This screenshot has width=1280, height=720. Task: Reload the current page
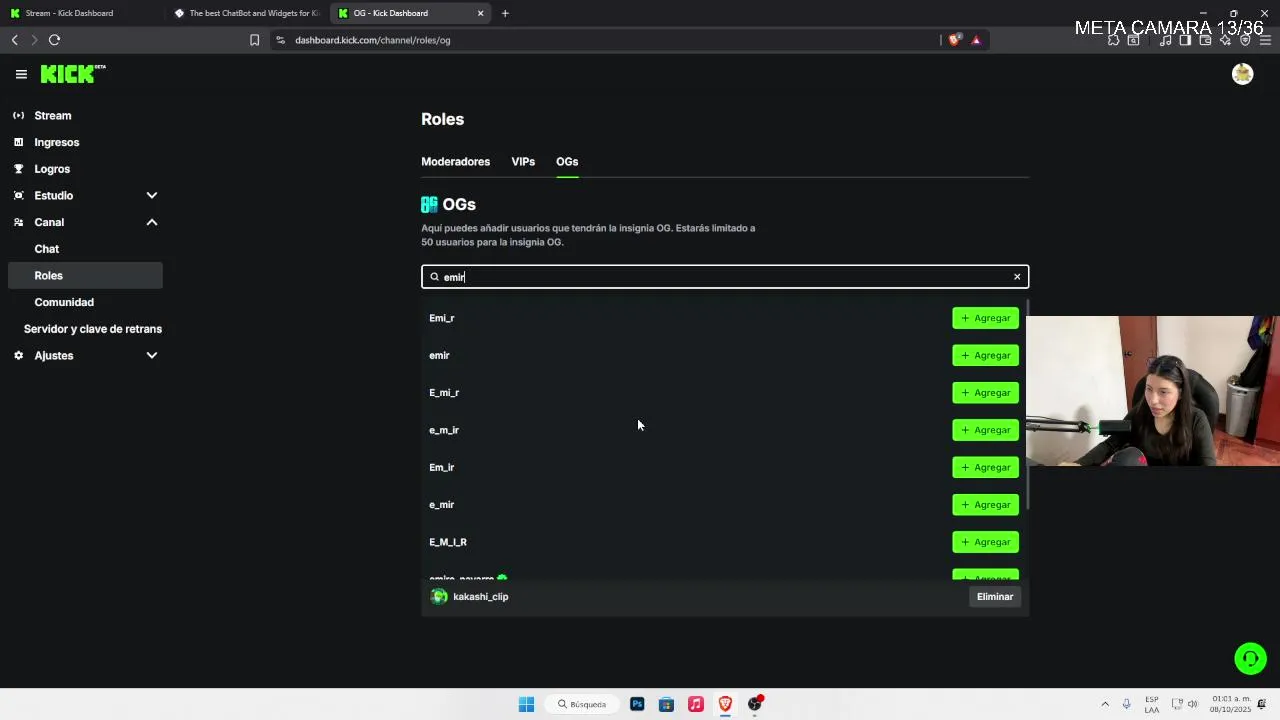coord(54,40)
